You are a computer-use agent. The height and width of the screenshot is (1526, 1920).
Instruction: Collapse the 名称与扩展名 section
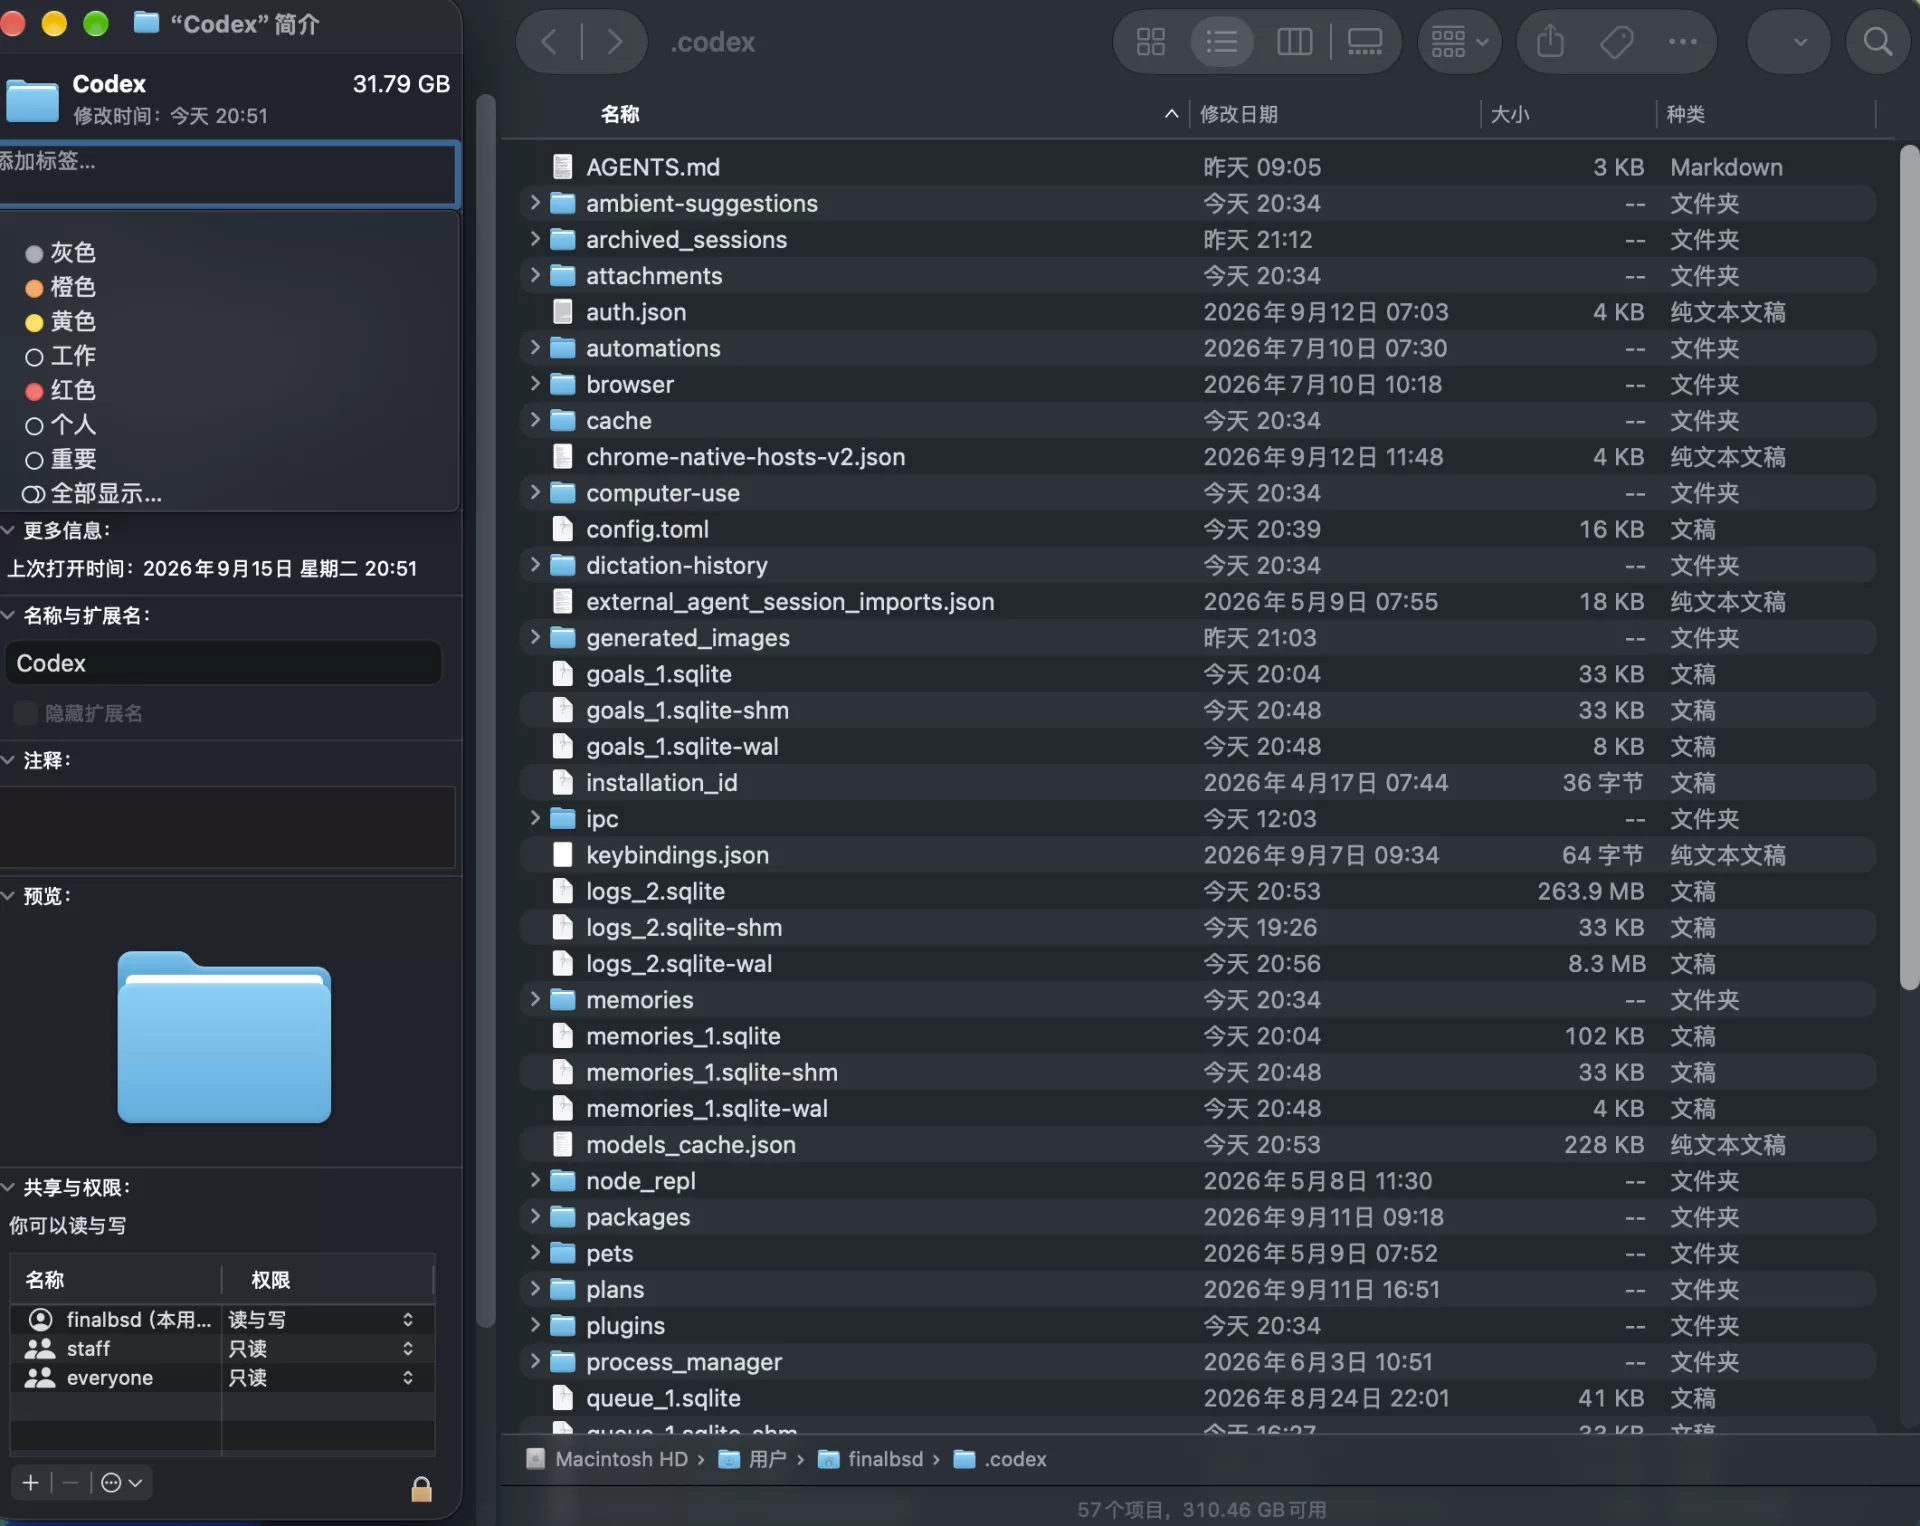8,615
